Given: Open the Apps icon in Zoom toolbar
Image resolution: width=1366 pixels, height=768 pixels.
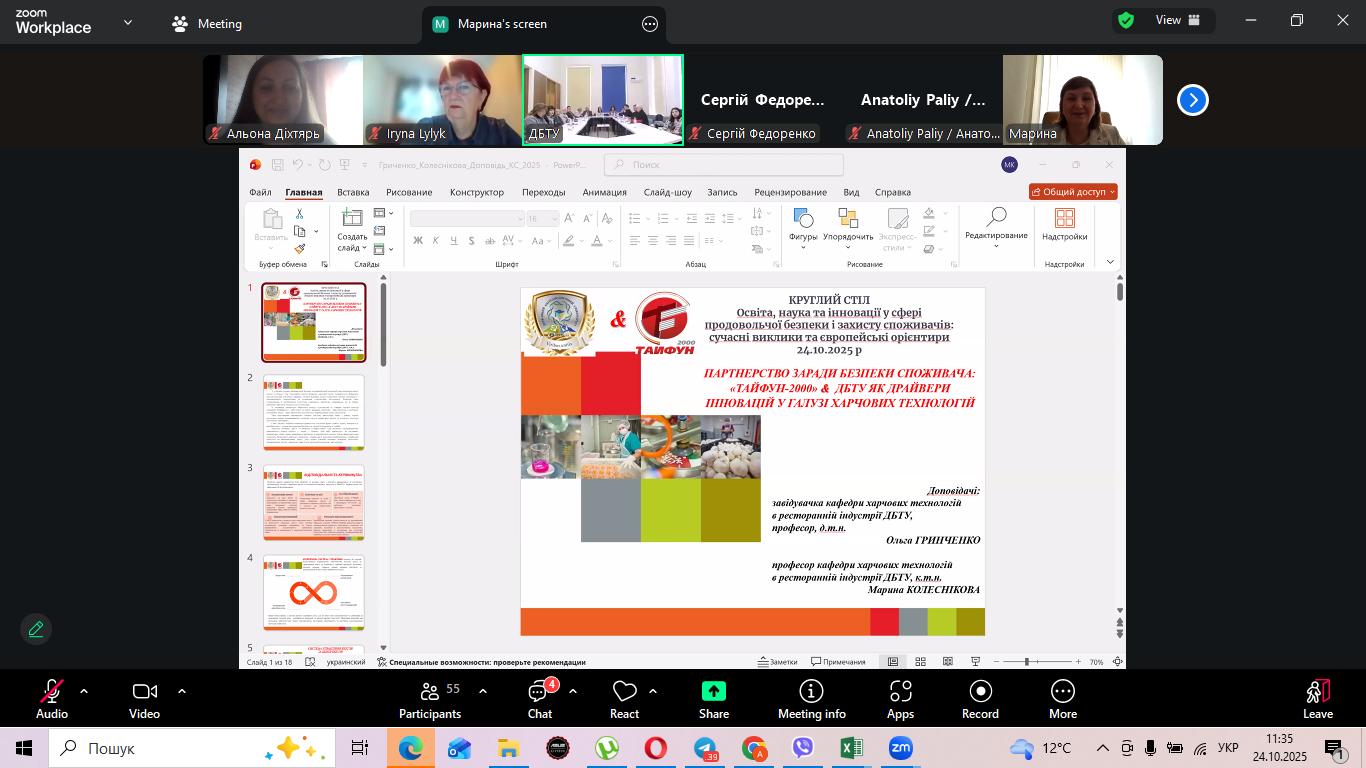Looking at the screenshot, I should [900, 692].
